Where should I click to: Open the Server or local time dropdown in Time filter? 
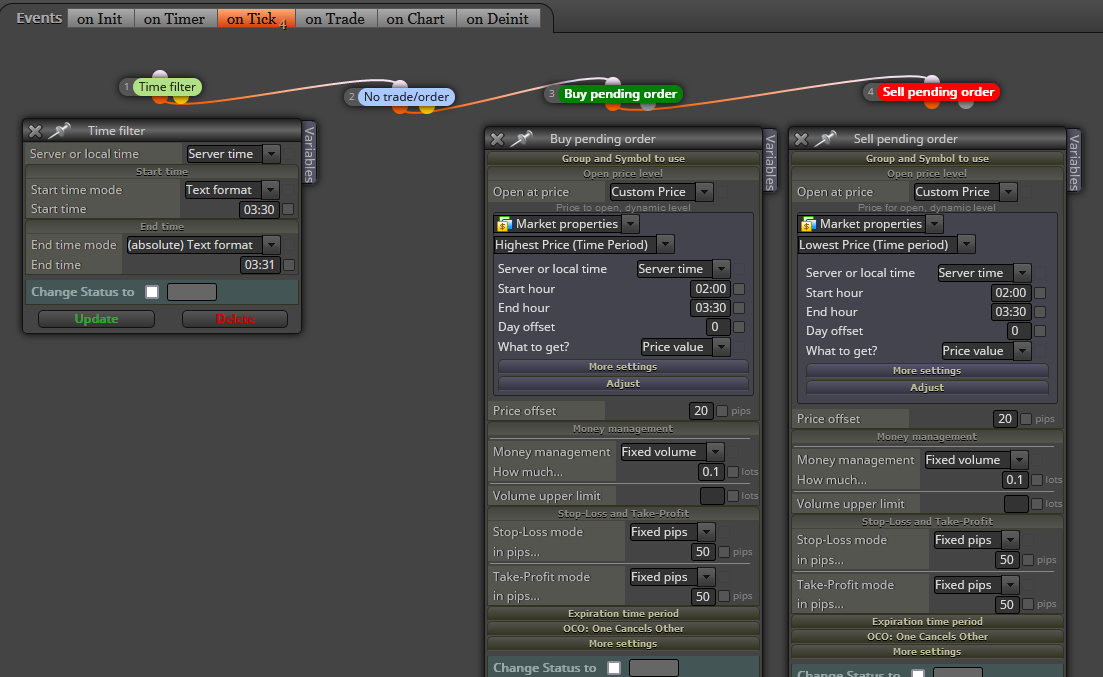coord(233,153)
